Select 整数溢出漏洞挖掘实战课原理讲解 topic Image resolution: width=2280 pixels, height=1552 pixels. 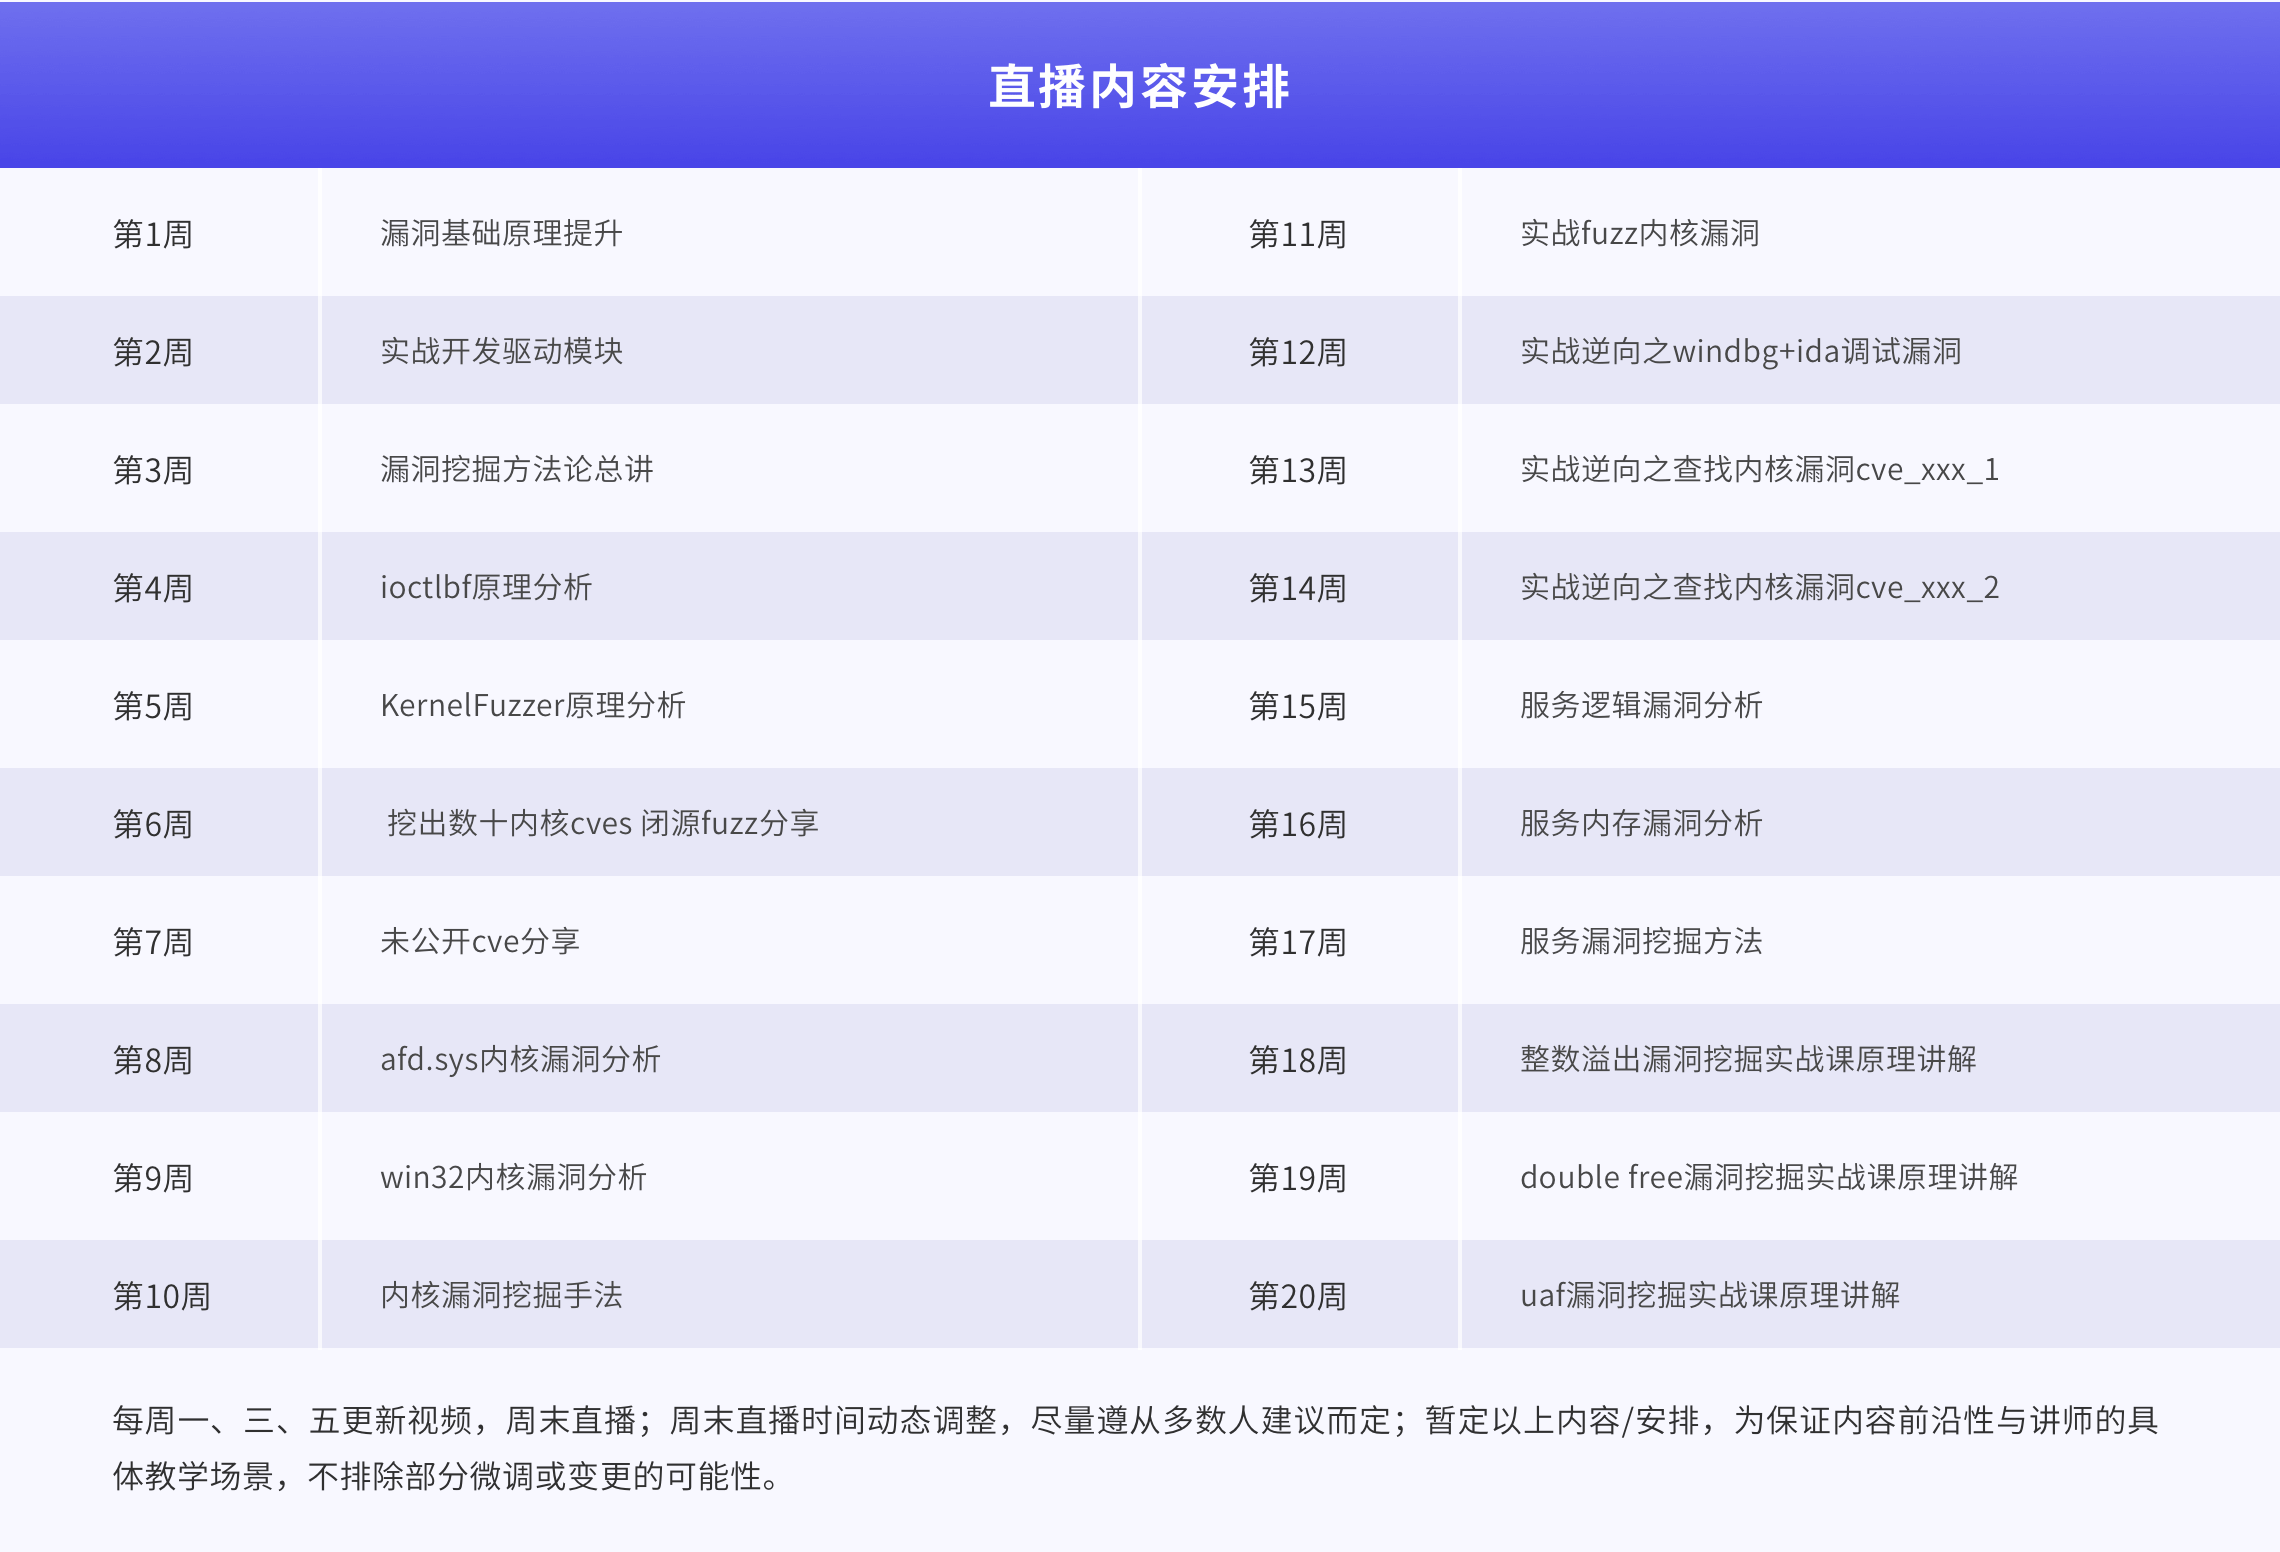click(1747, 1060)
